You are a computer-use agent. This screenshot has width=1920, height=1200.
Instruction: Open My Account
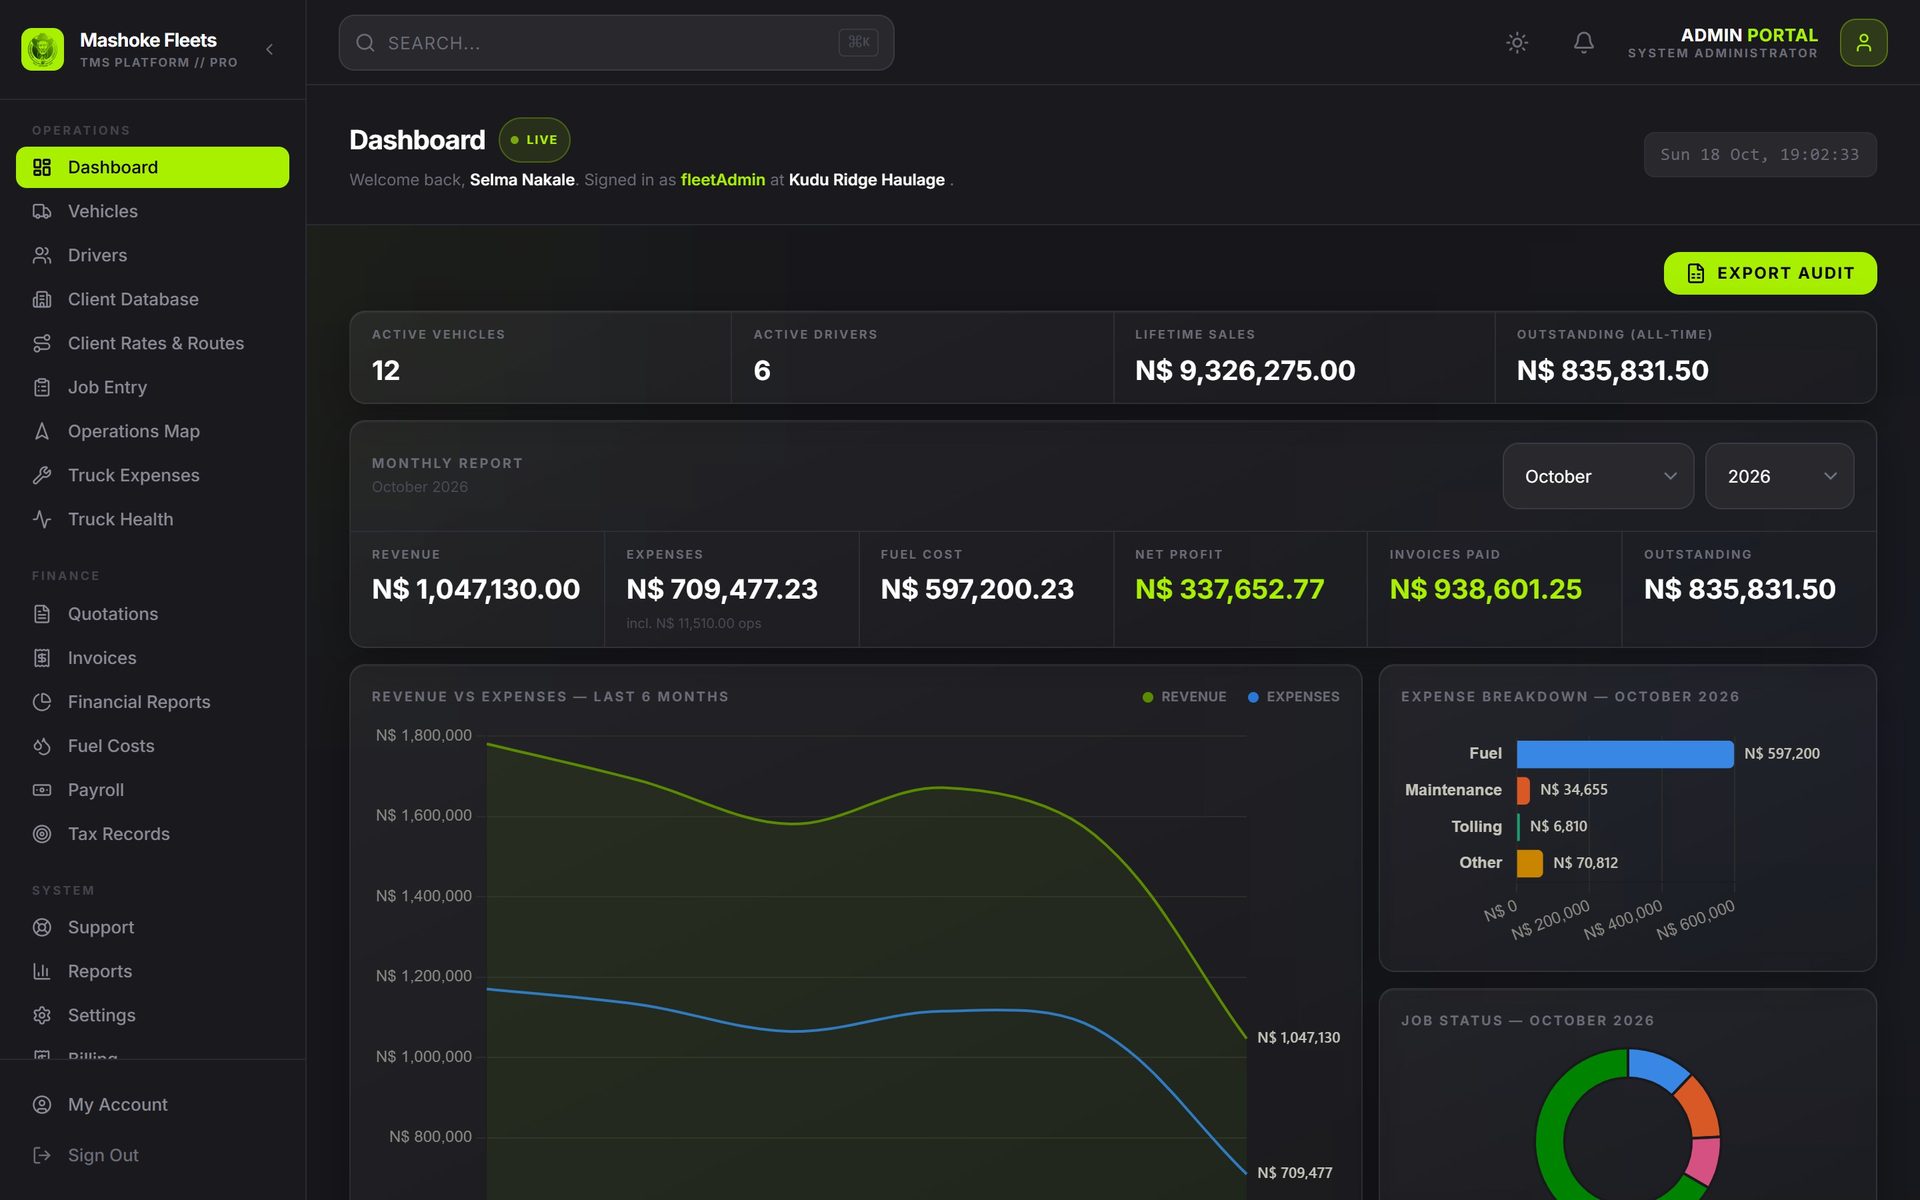[152, 1104]
